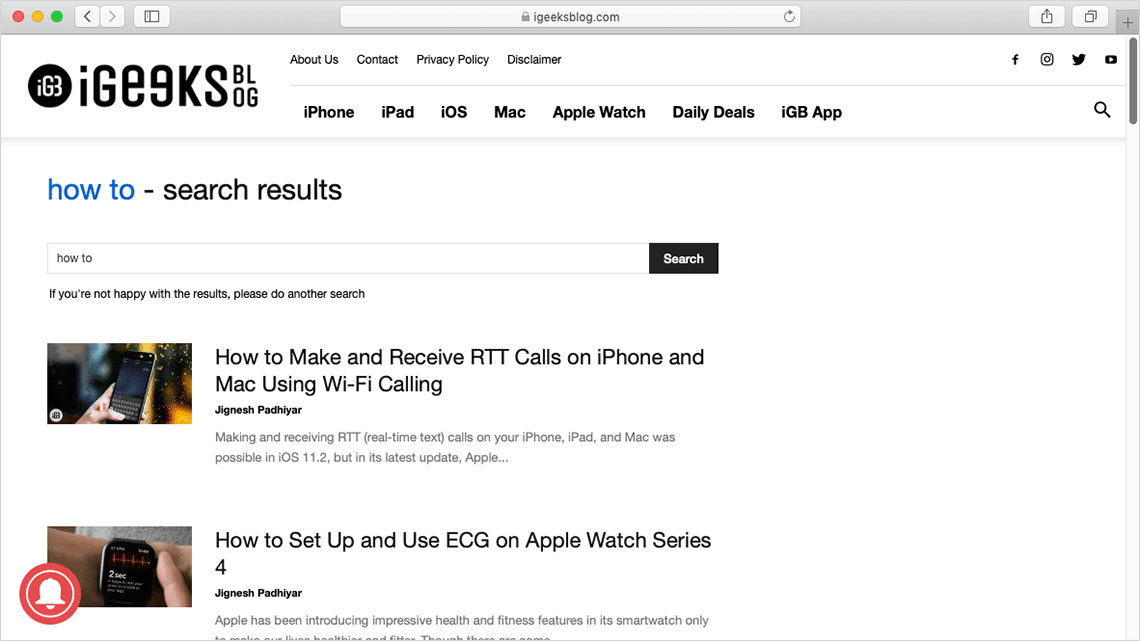Click the red notification bell icon

tap(49, 594)
